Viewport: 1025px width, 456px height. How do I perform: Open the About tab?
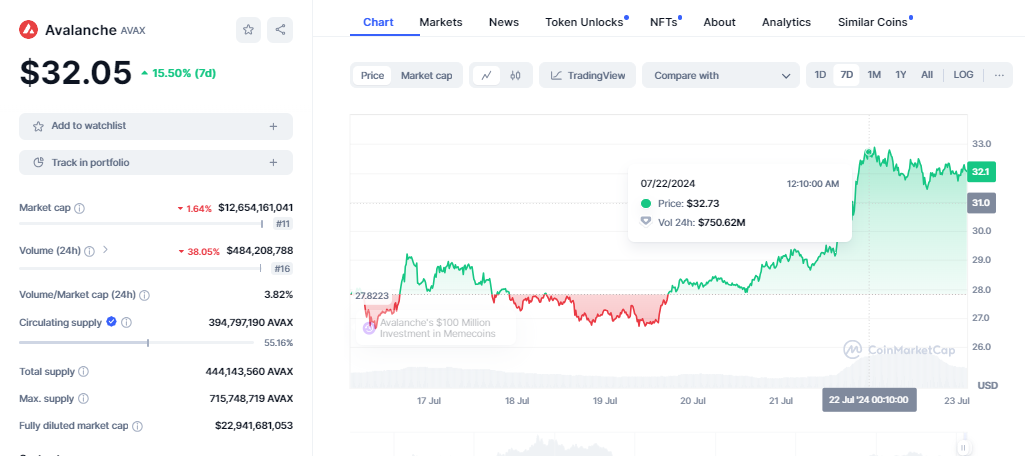[x=720, y=22]
